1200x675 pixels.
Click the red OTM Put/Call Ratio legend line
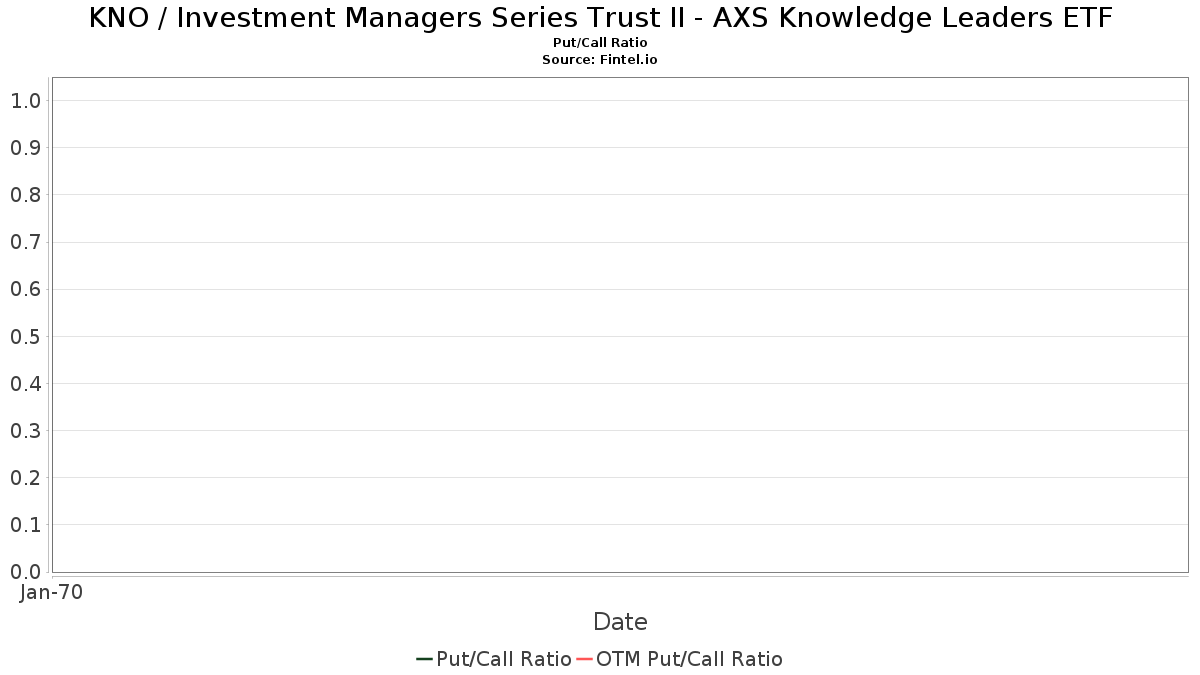click(585, 659)
